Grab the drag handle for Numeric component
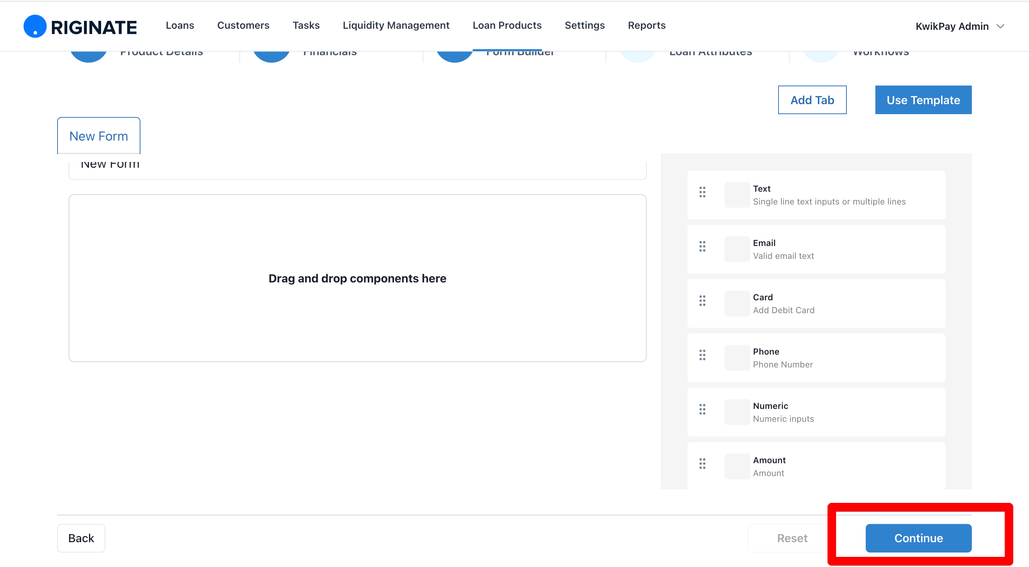Image resolution: width=1029 pixels, height=567 pixels. point(702,410)
